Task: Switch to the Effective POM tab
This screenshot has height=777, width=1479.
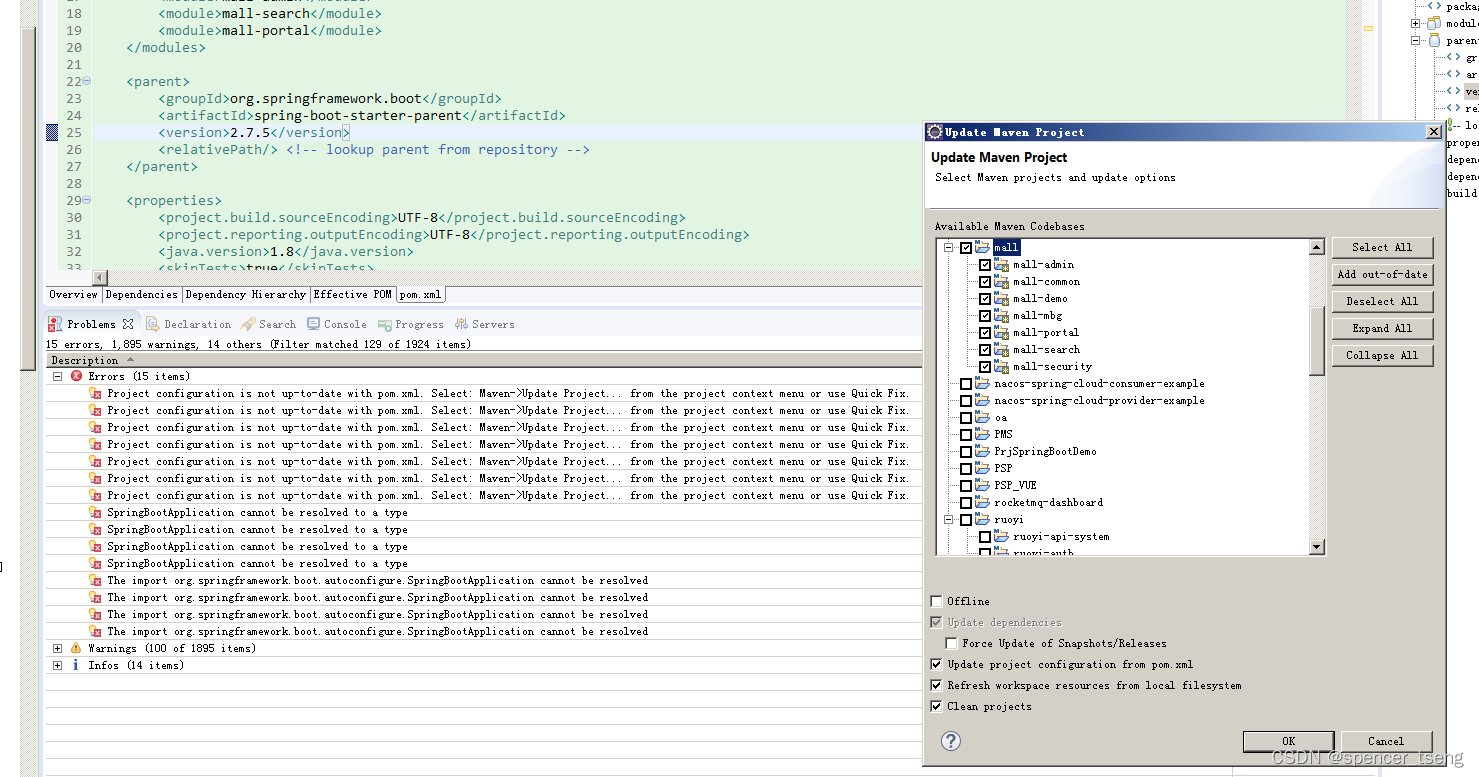Action: tap(352, 294)
